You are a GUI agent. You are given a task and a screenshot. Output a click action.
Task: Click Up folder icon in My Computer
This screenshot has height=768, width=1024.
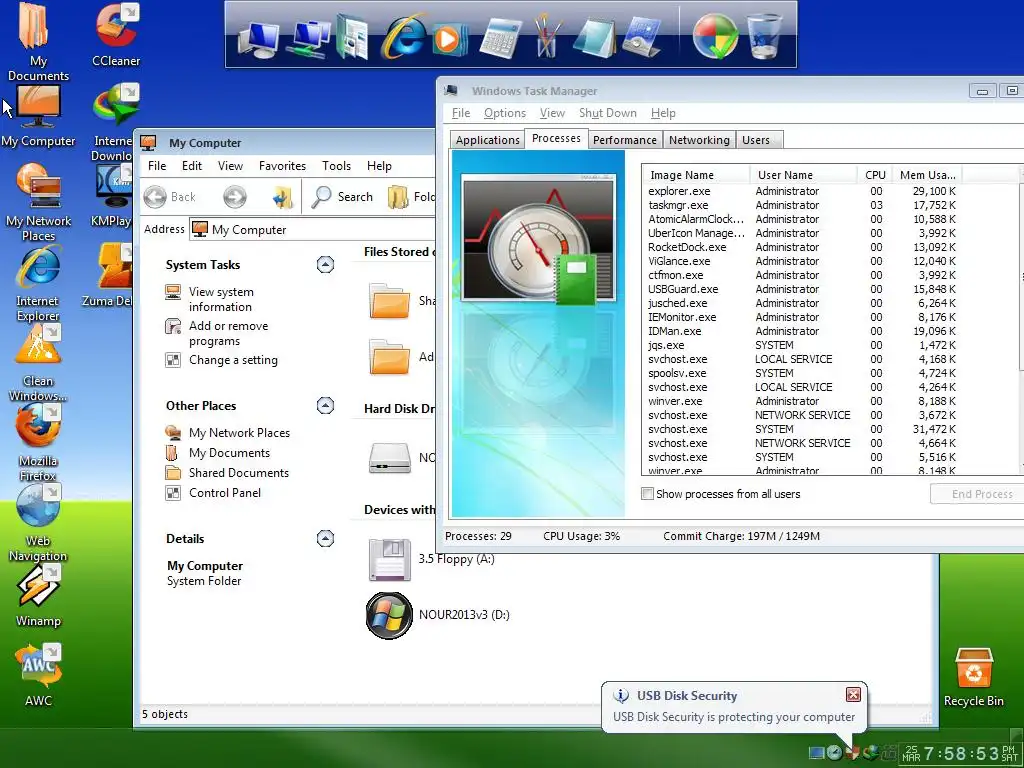click(282, 197)
